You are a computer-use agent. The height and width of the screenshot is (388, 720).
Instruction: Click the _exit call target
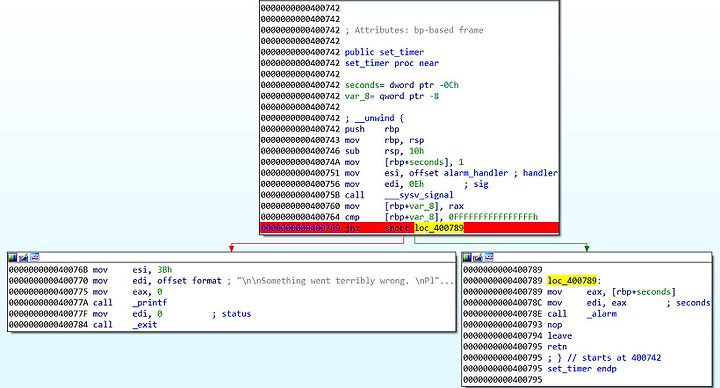click(x=145, y=325)
